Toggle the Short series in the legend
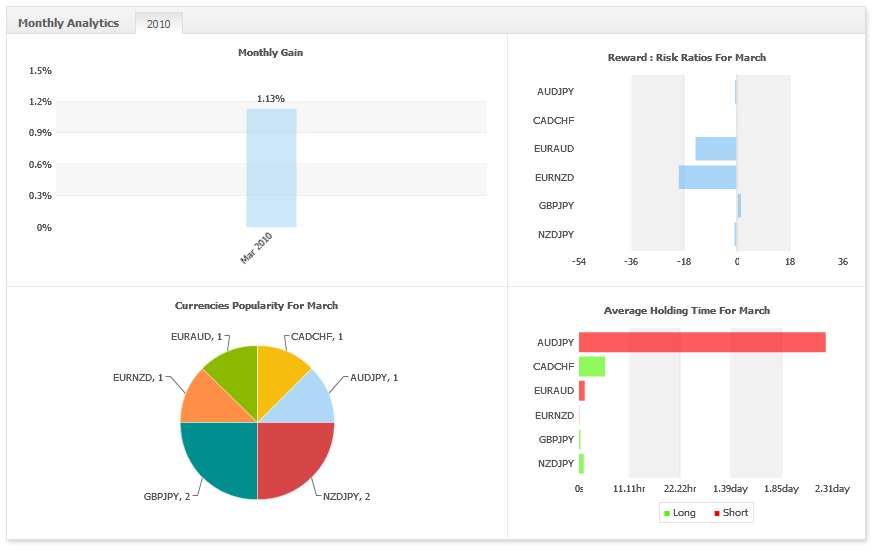Viewport: 875px width, 550px height. (x=730, y=513)
